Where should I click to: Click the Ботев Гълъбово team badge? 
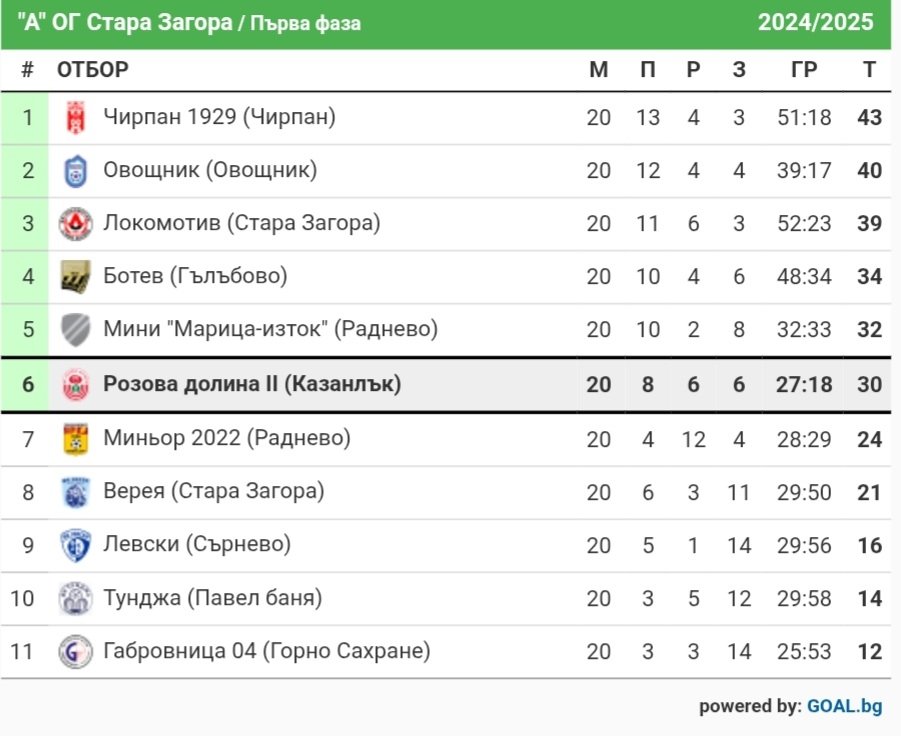click(x=76, y=277)
